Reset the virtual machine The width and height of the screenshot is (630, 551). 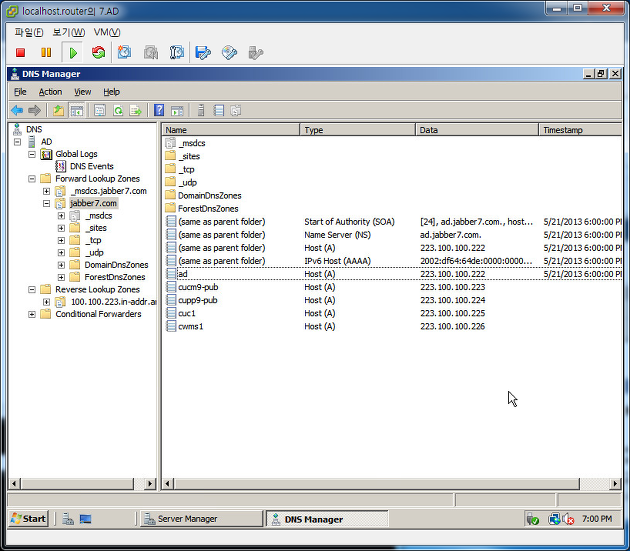click(x=98, y=53)
